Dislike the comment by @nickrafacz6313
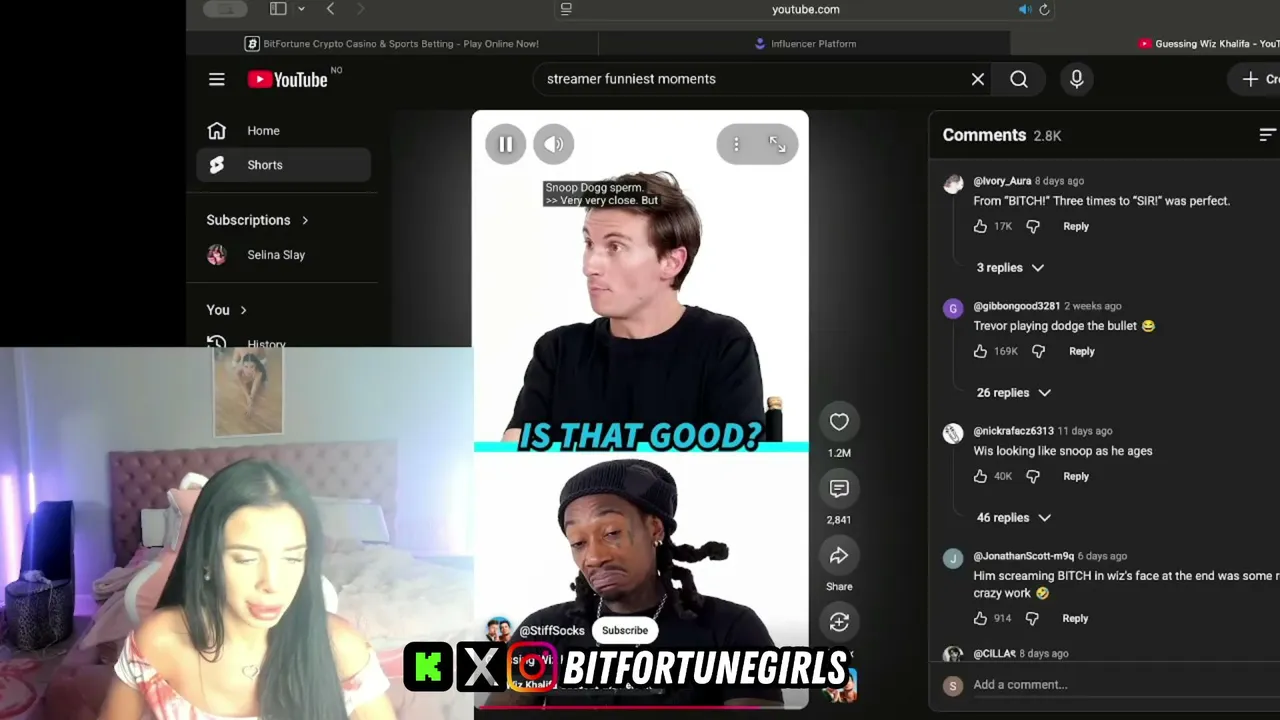The image size is (1280, 720). [1033, 477]
